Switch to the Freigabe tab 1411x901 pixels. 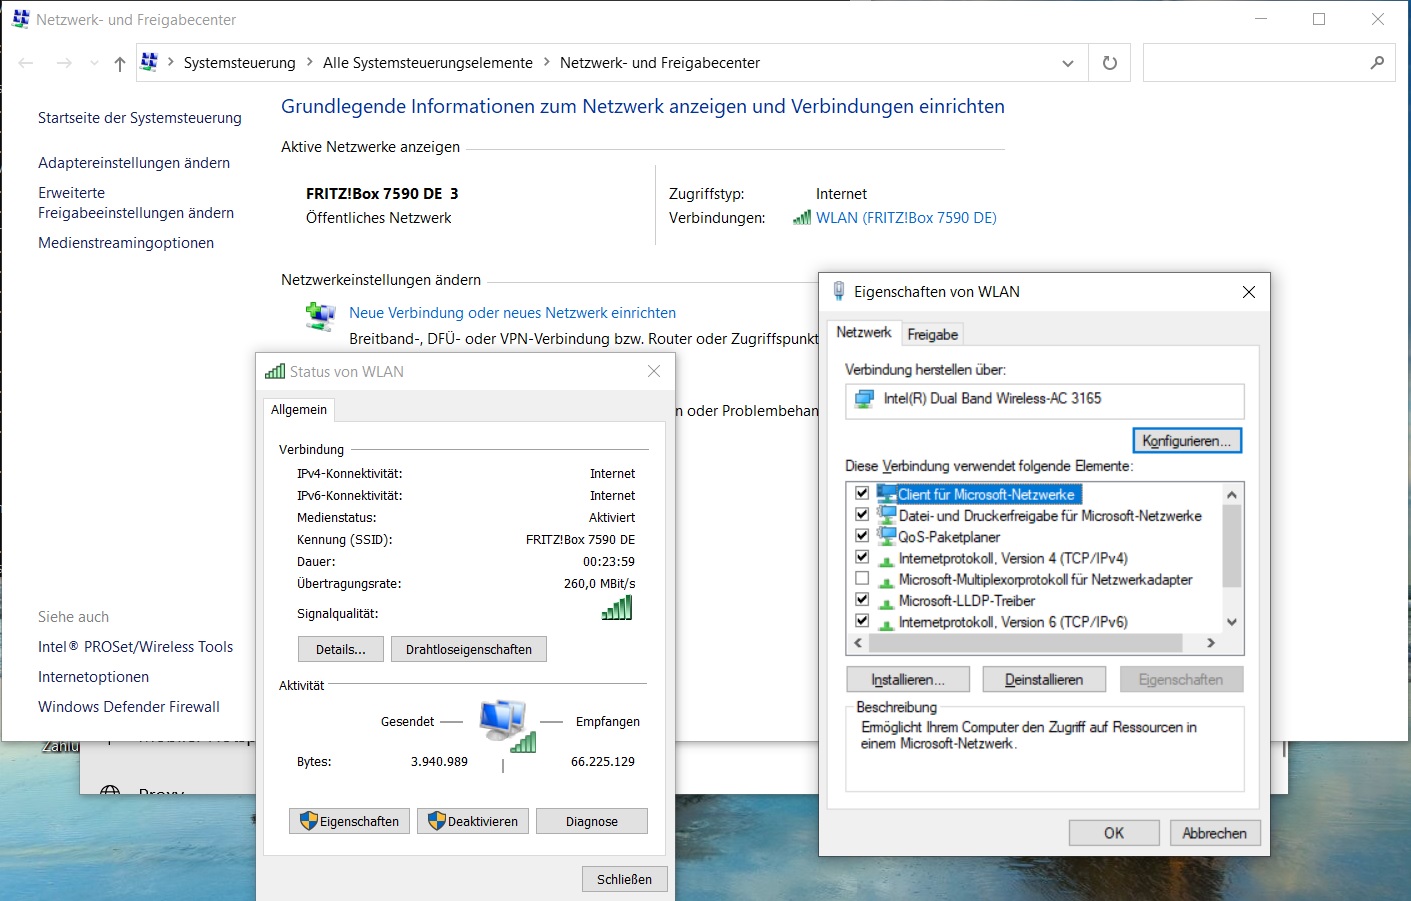932,334
